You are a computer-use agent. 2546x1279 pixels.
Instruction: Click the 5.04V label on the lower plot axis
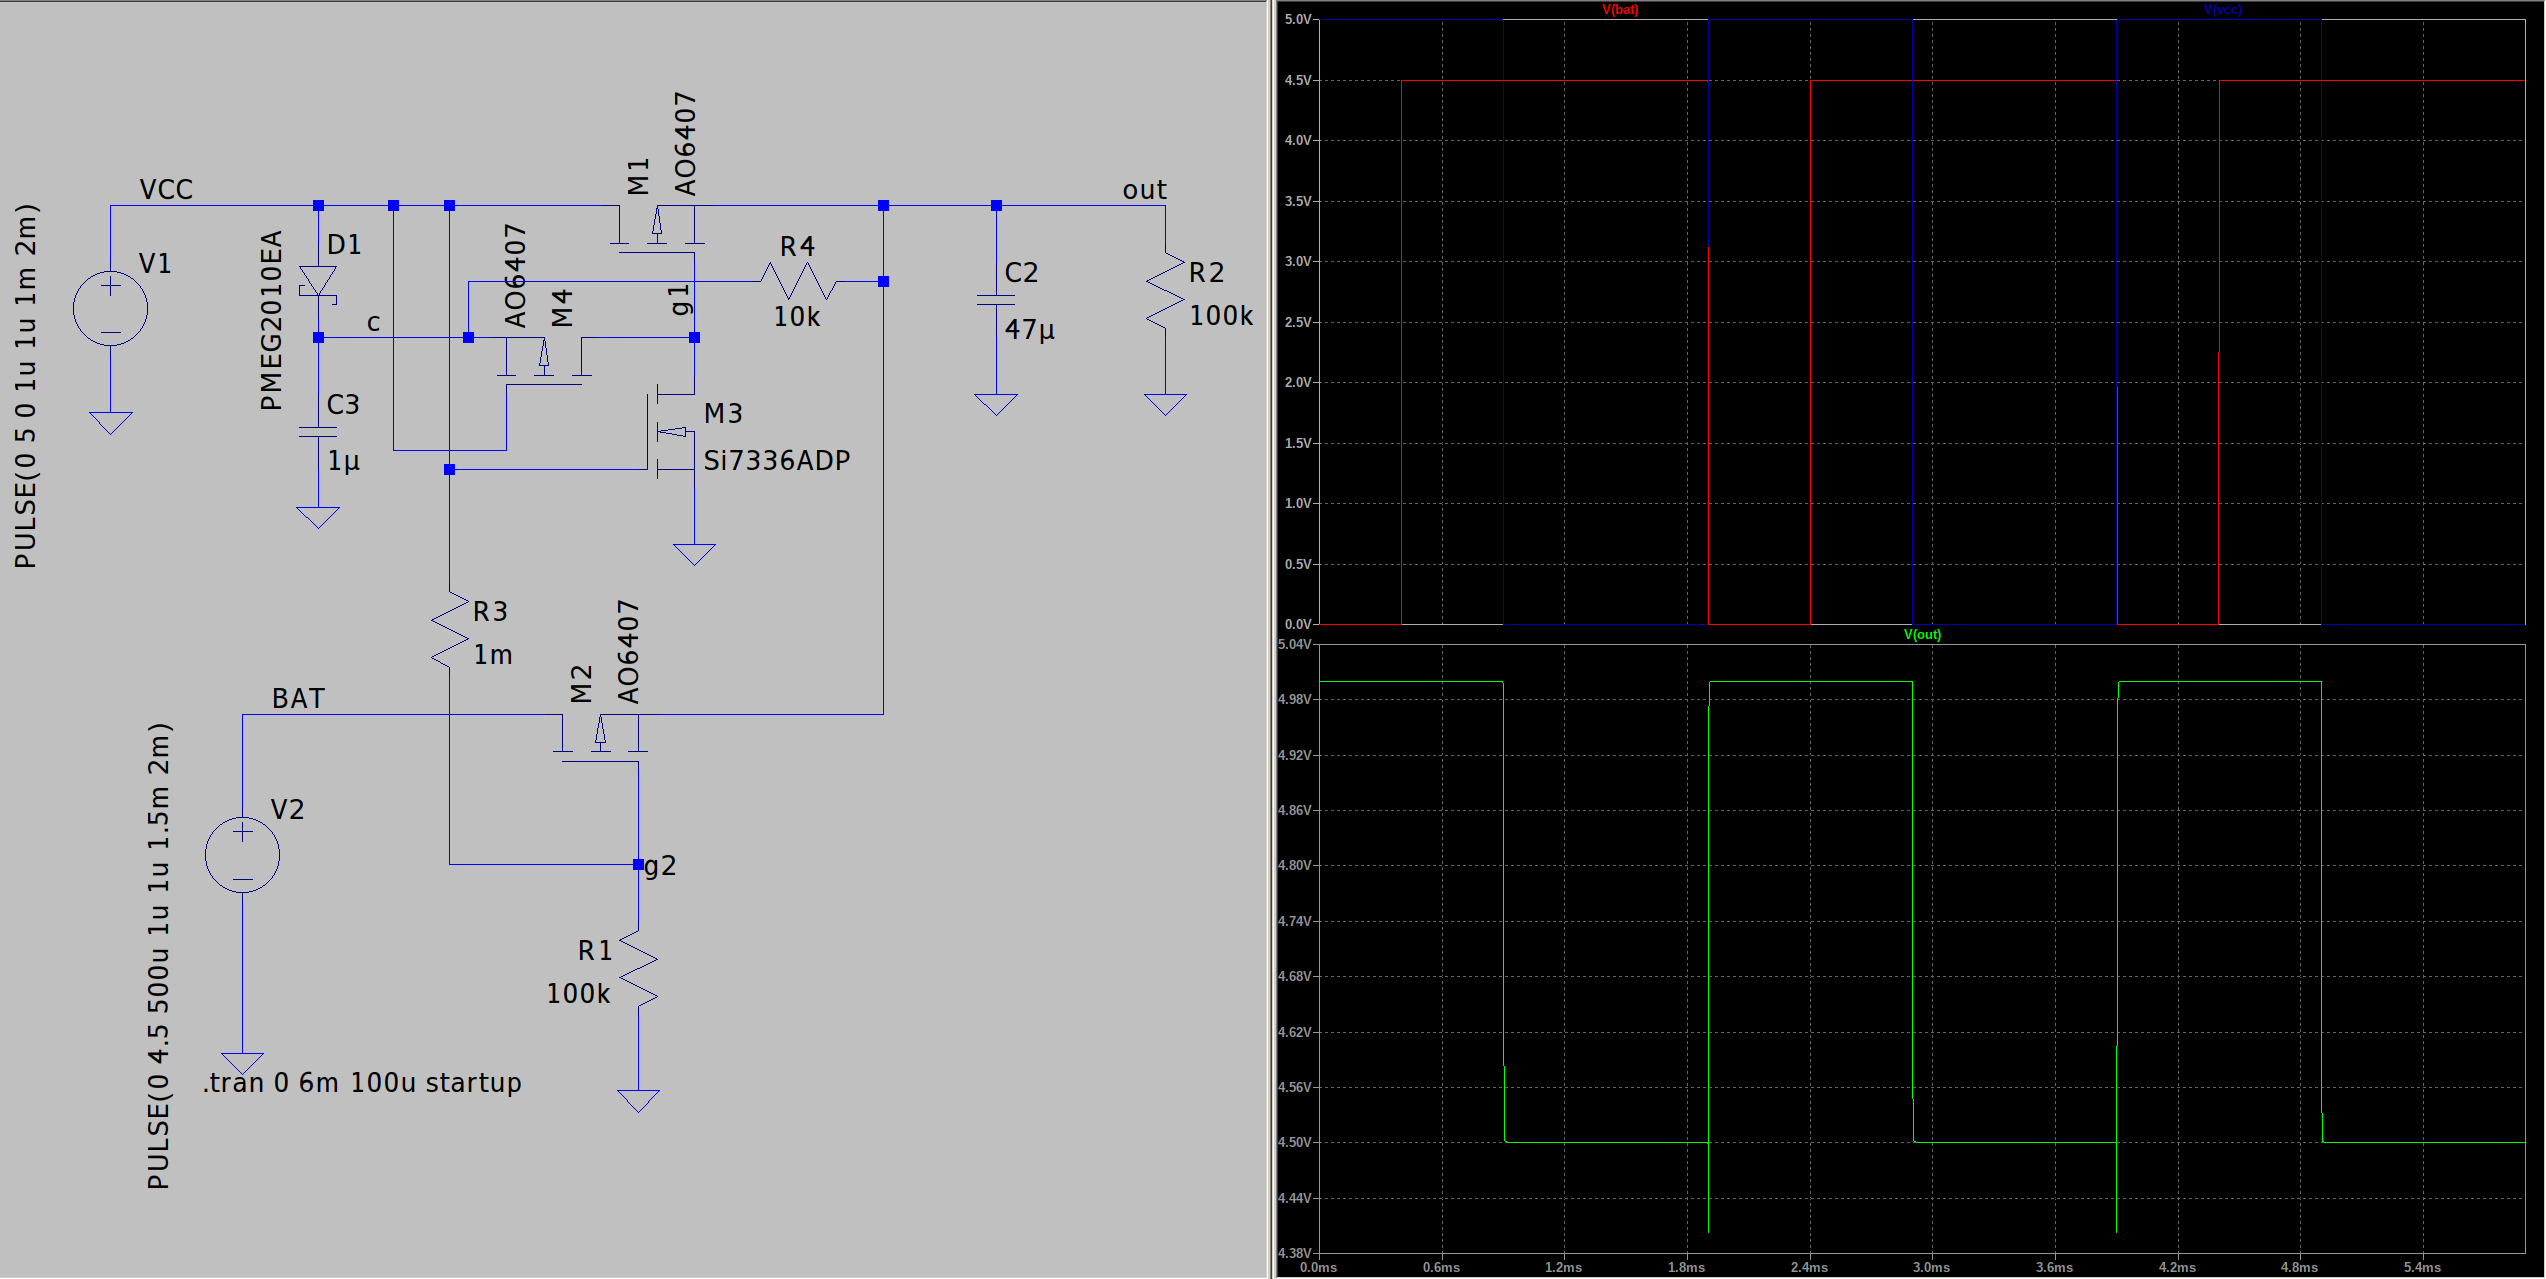[1295, 645]
